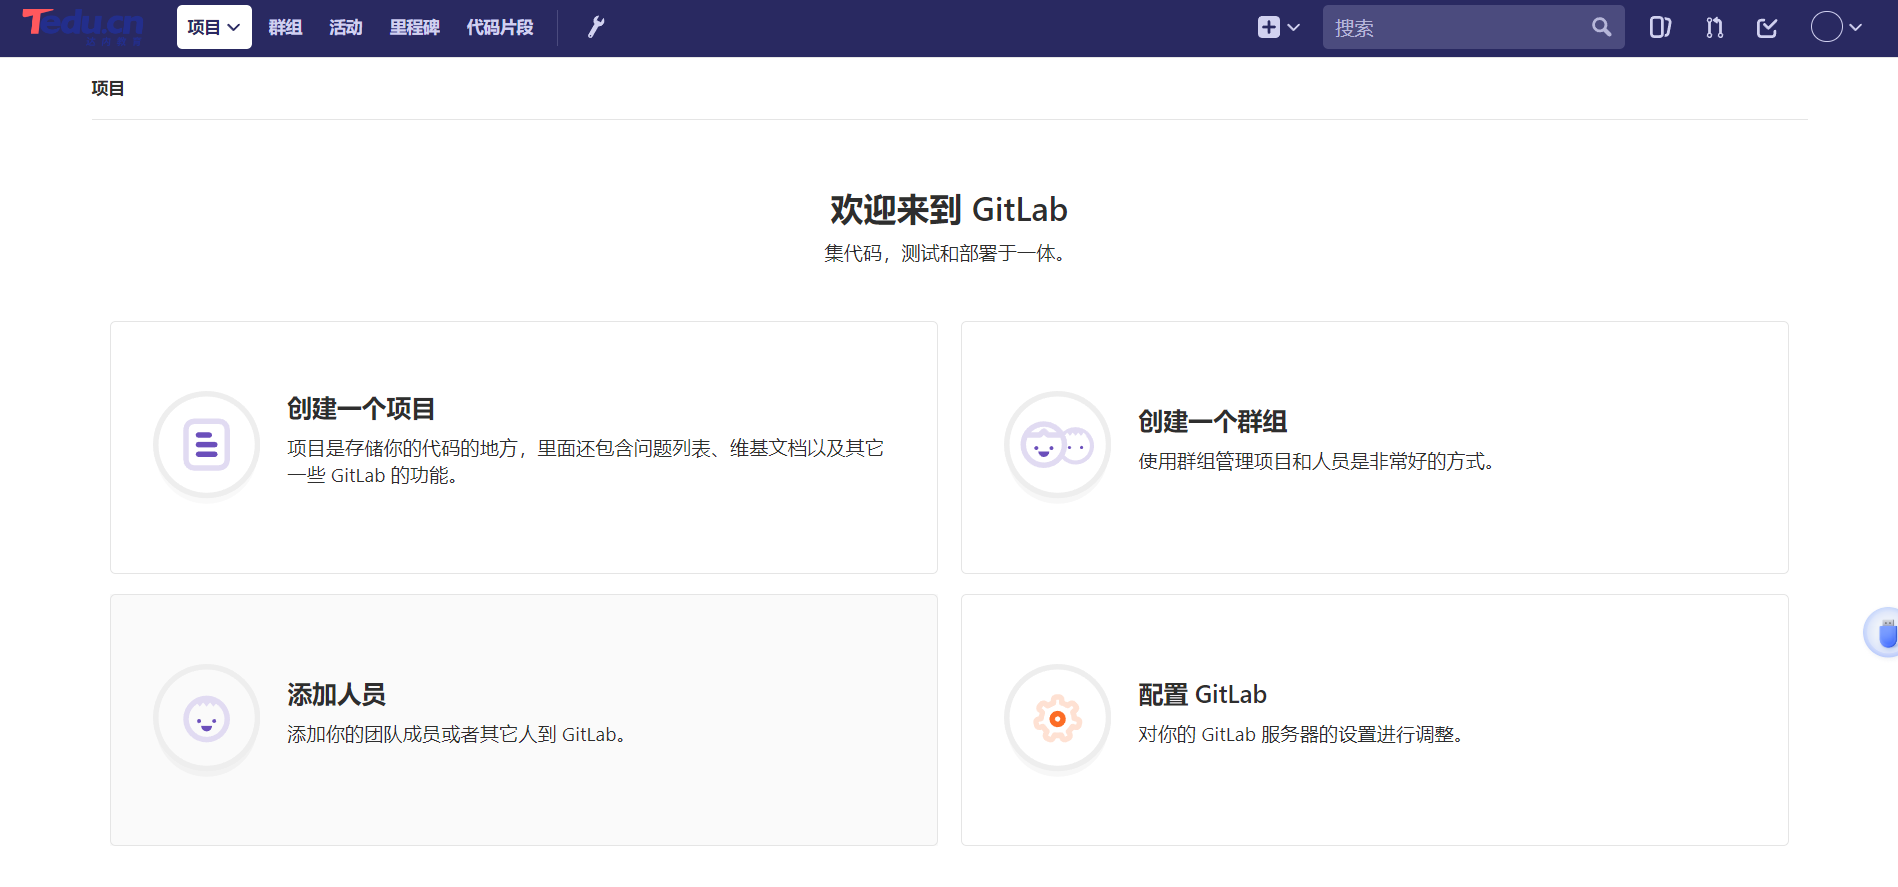1898x887 pixels.
Task: Click the add-people smiley icon
Action: (207, 719)
